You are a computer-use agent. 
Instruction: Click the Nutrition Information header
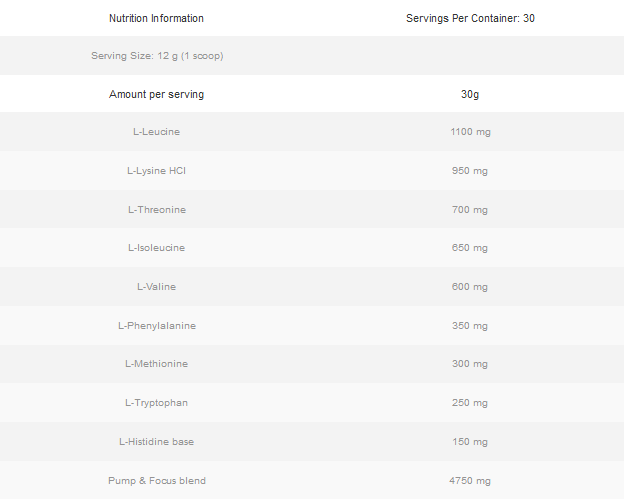pyautogui.click(x=156, y=18)
